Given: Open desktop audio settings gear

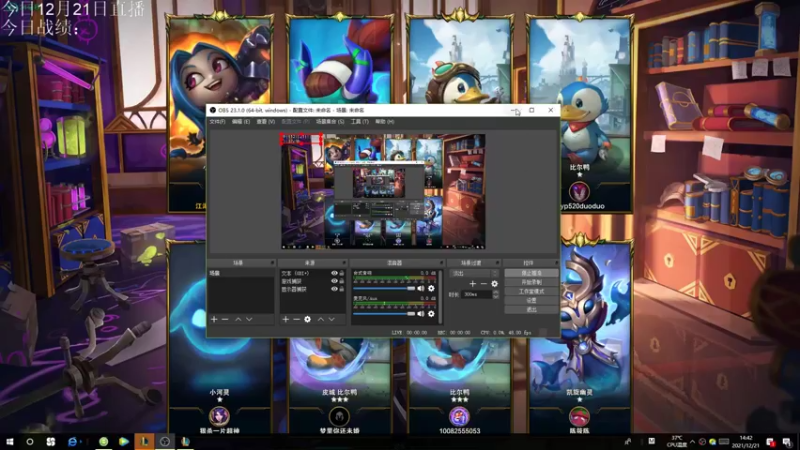Looking at the screenshot, I should coord(431,289).
